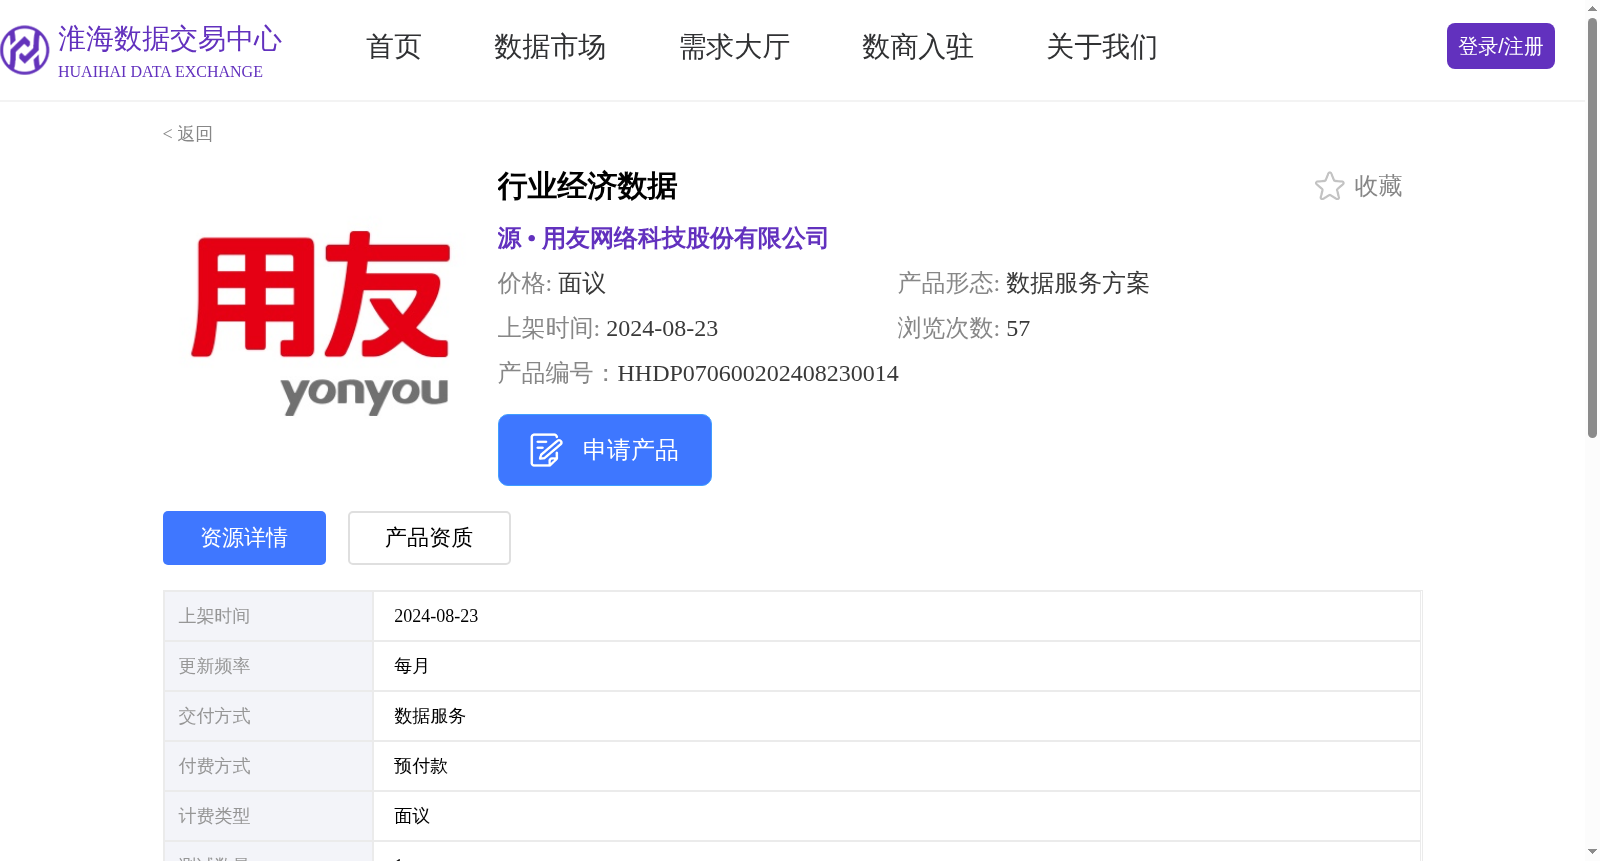This screenshot has width=1600, height=861.
Task: Click the 交付方式 table label
Action: click(x=214, y=716)
